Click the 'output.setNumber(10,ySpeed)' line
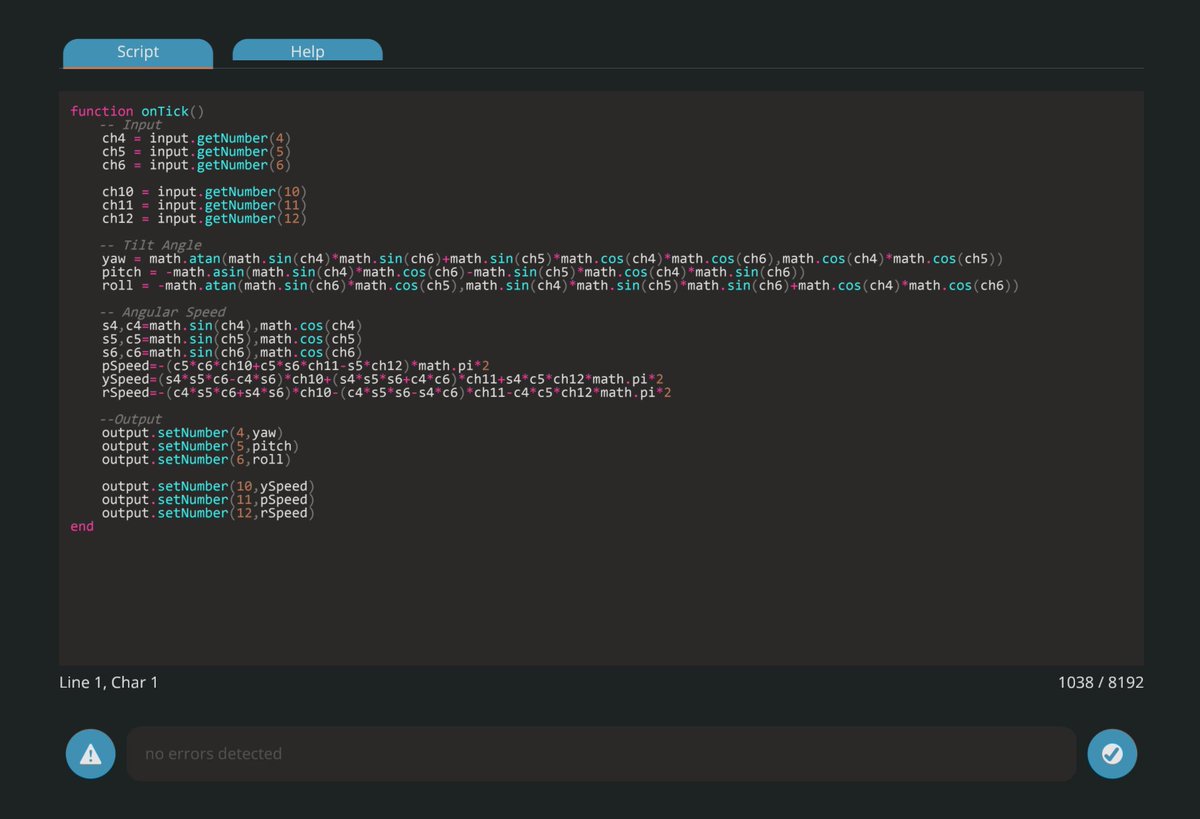The image size is (1200, 819). [x=209, y=486]
